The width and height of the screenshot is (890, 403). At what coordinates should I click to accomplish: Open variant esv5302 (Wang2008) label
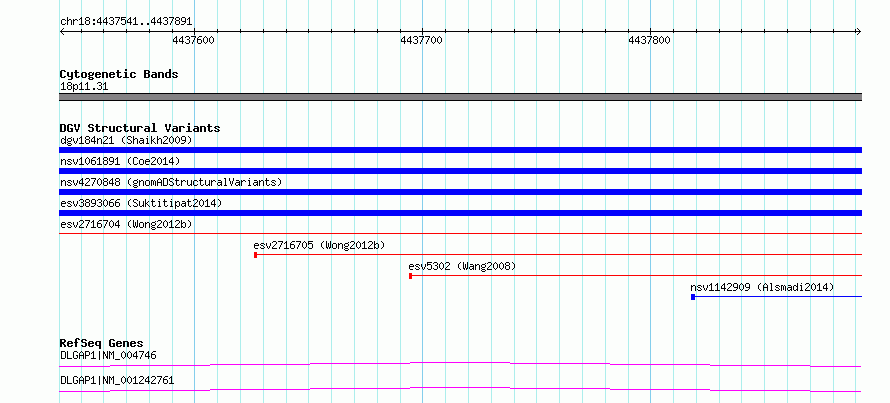462,266
